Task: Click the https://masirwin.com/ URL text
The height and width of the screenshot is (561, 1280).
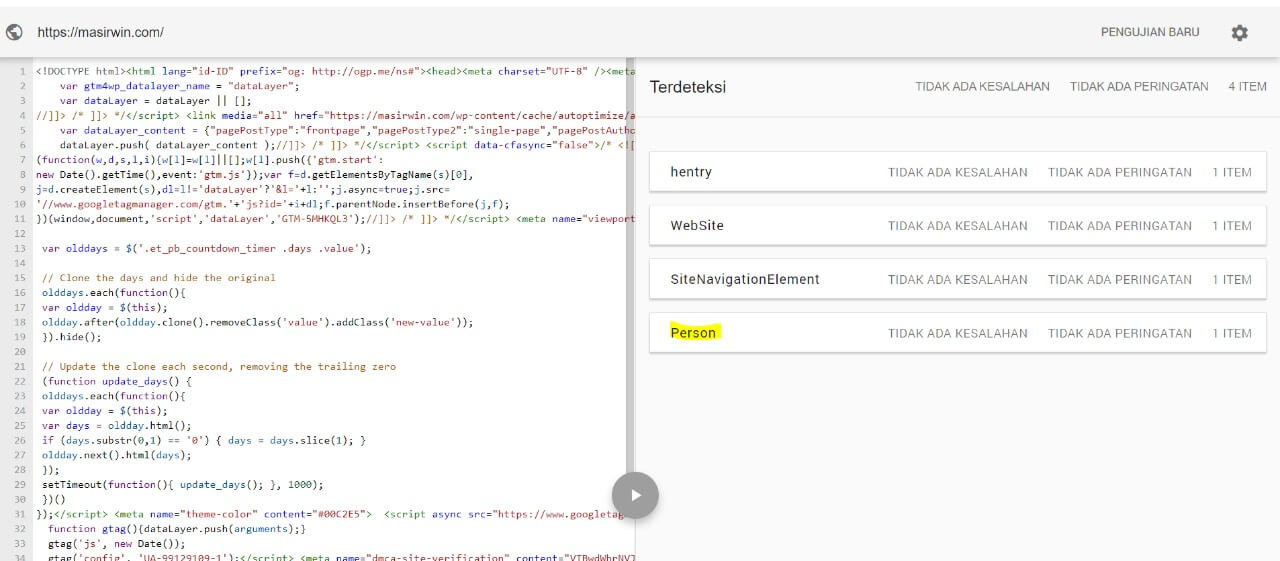Action: tap(100, 32)
